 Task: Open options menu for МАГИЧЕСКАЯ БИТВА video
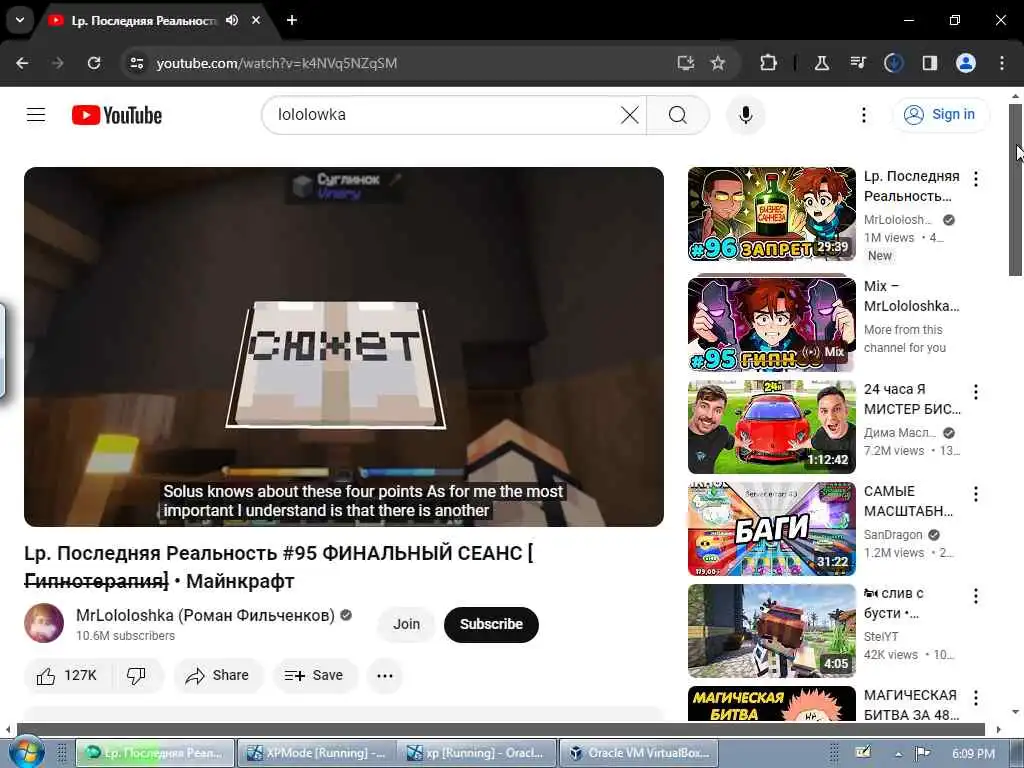pos(976,697)
